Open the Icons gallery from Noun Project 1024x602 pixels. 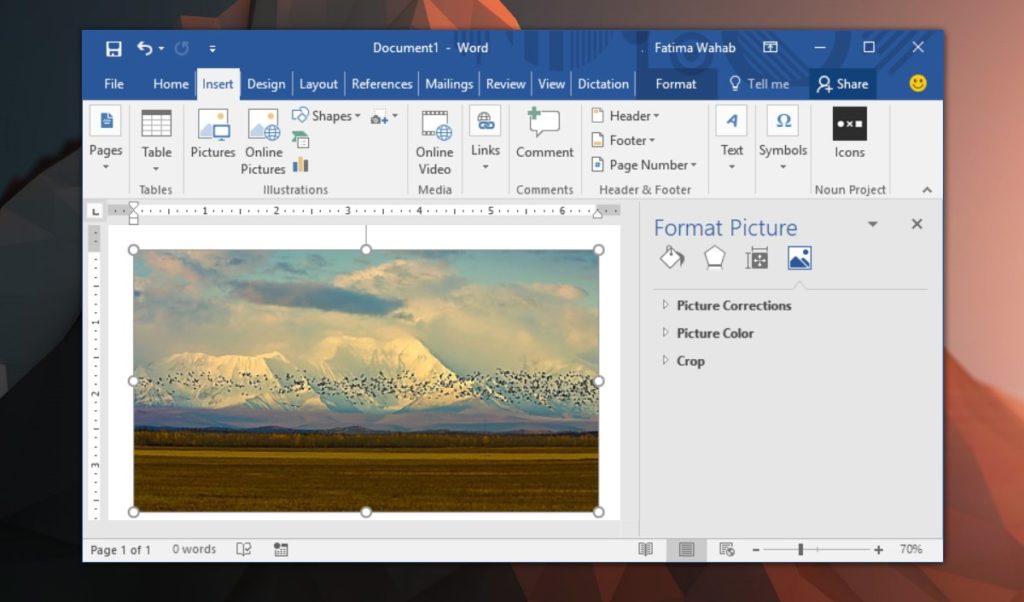click(849, 138)
